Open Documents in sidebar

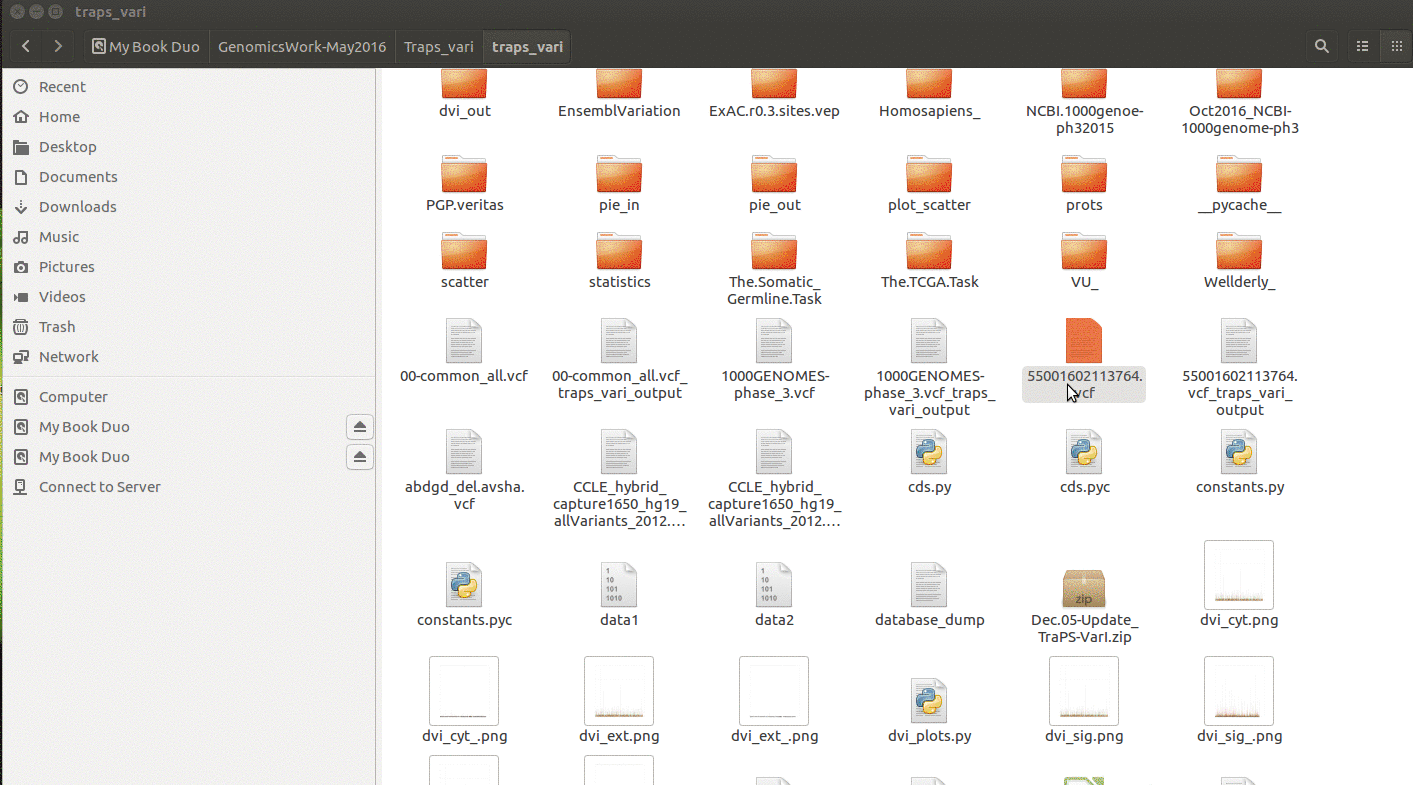[x=78, y=177]
